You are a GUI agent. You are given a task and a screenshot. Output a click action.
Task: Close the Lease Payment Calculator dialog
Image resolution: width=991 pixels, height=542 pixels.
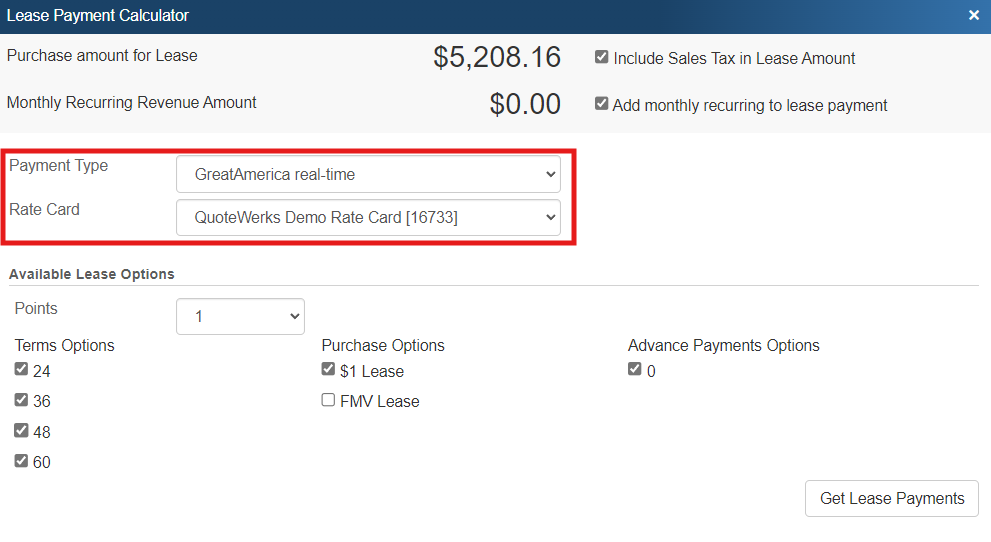[x=973, y=15]
